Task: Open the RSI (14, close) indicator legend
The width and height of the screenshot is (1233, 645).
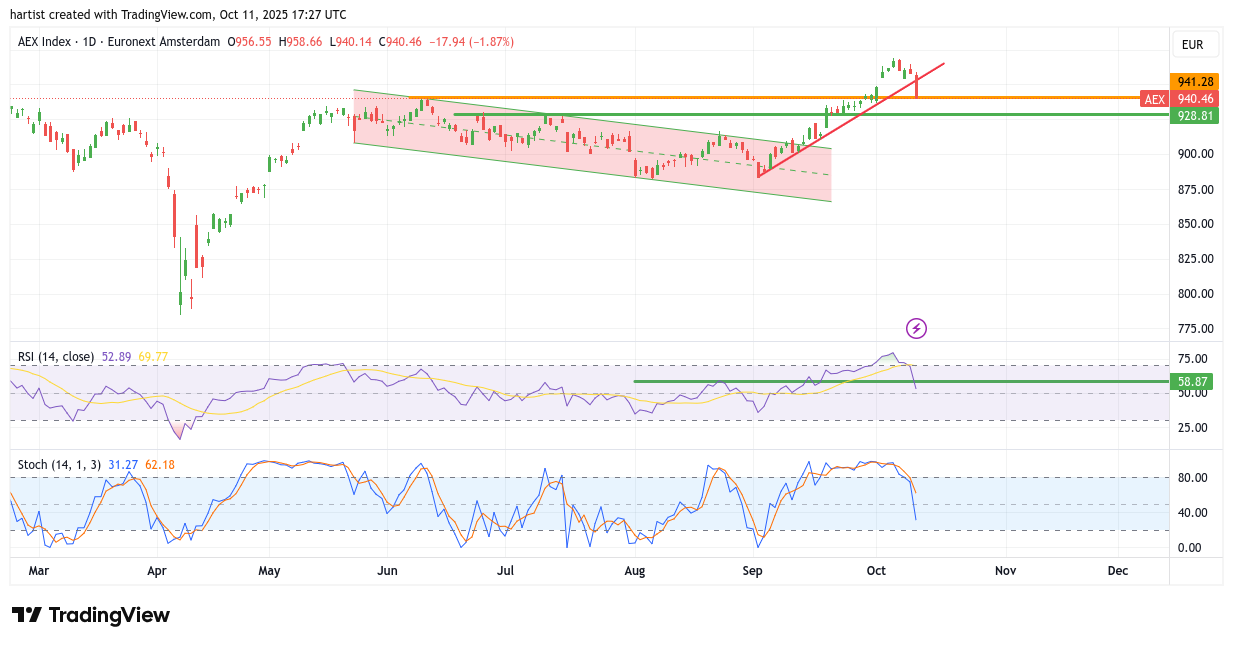Action: (57, 356)
